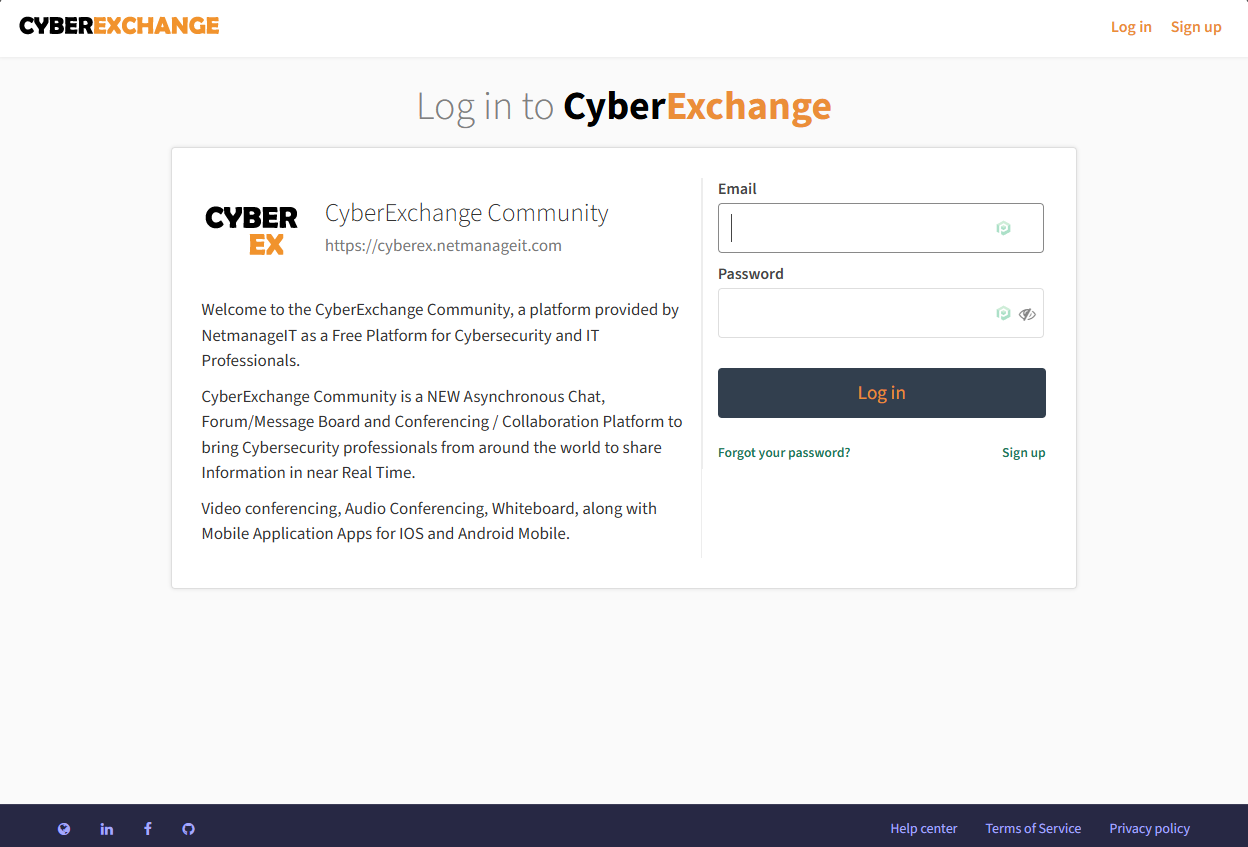Open the globe website icon in footer
The height and width of the screenshot is (847, 1248).
point(64,829)
